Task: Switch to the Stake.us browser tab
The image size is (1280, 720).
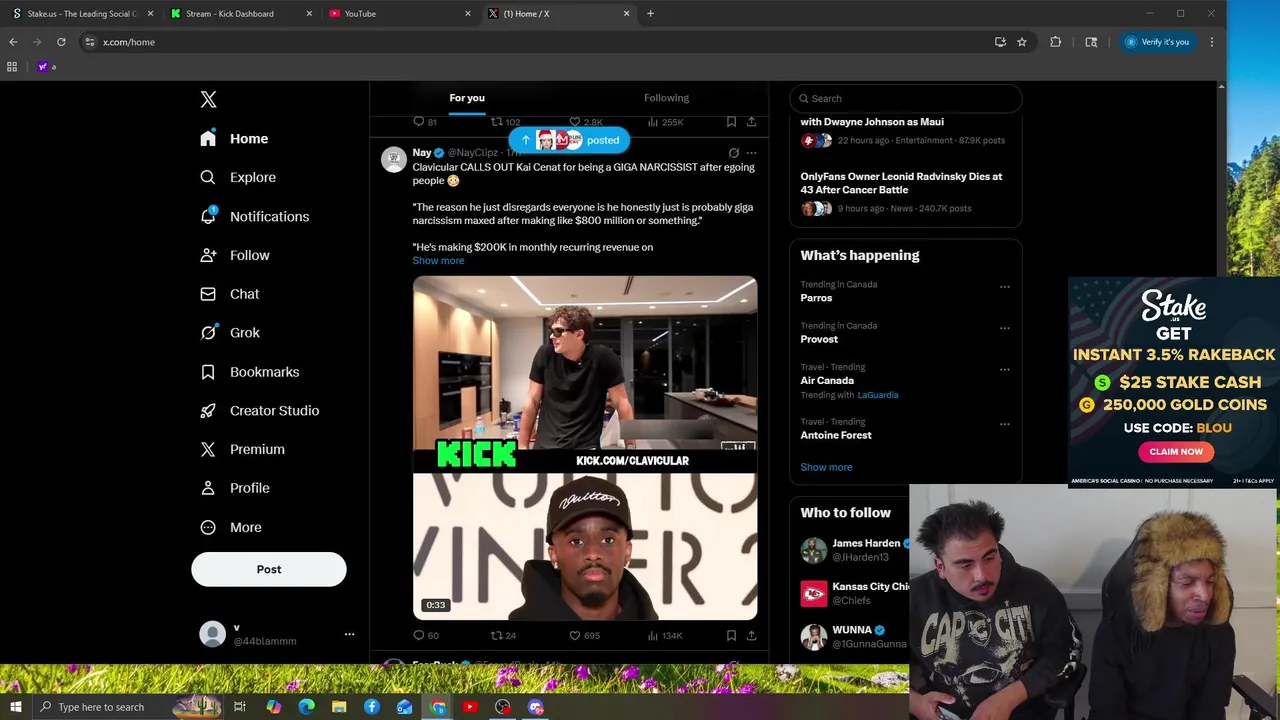Action: [x=82, y=14]
